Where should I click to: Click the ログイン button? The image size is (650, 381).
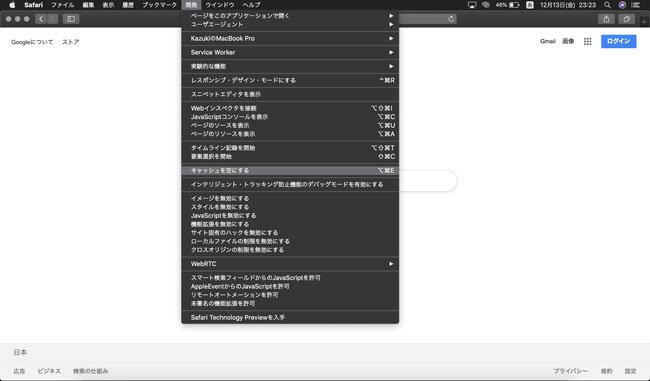(618, 41)
